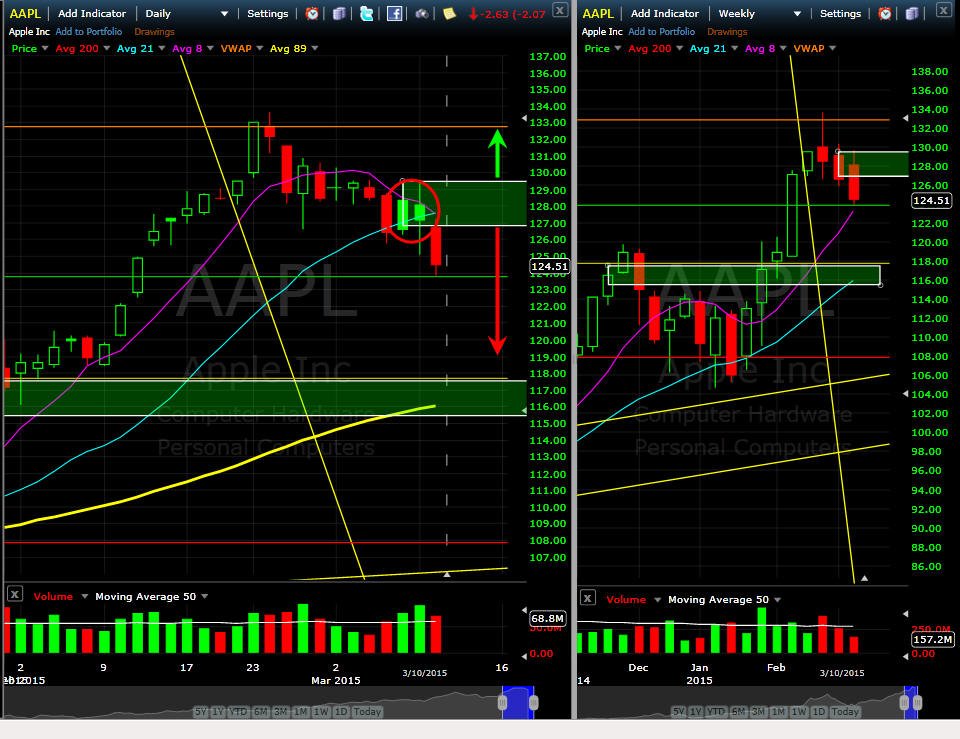The image size is (960, 739).
Task: Expand the Daily timeframe dropdown
Action: pyautogui.click(x=224, y=13)
